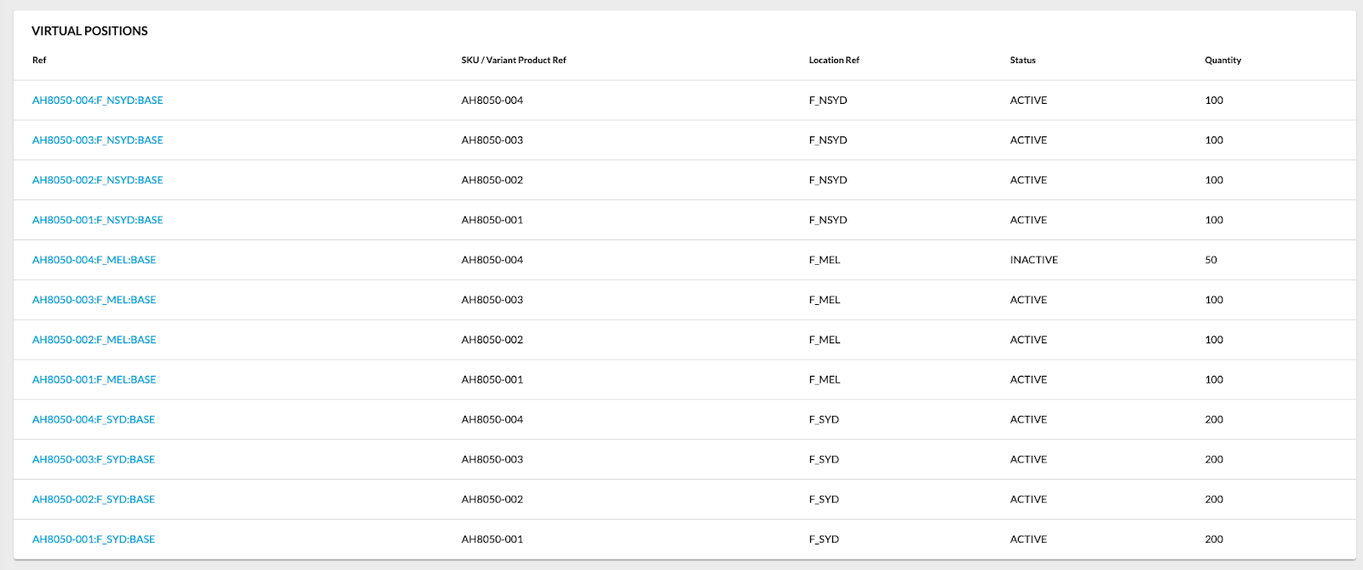Click the AH8050-002:F_NSYD:BASE reference link
The height and width of the screenshot is (570, 1363).
[97, 180]
